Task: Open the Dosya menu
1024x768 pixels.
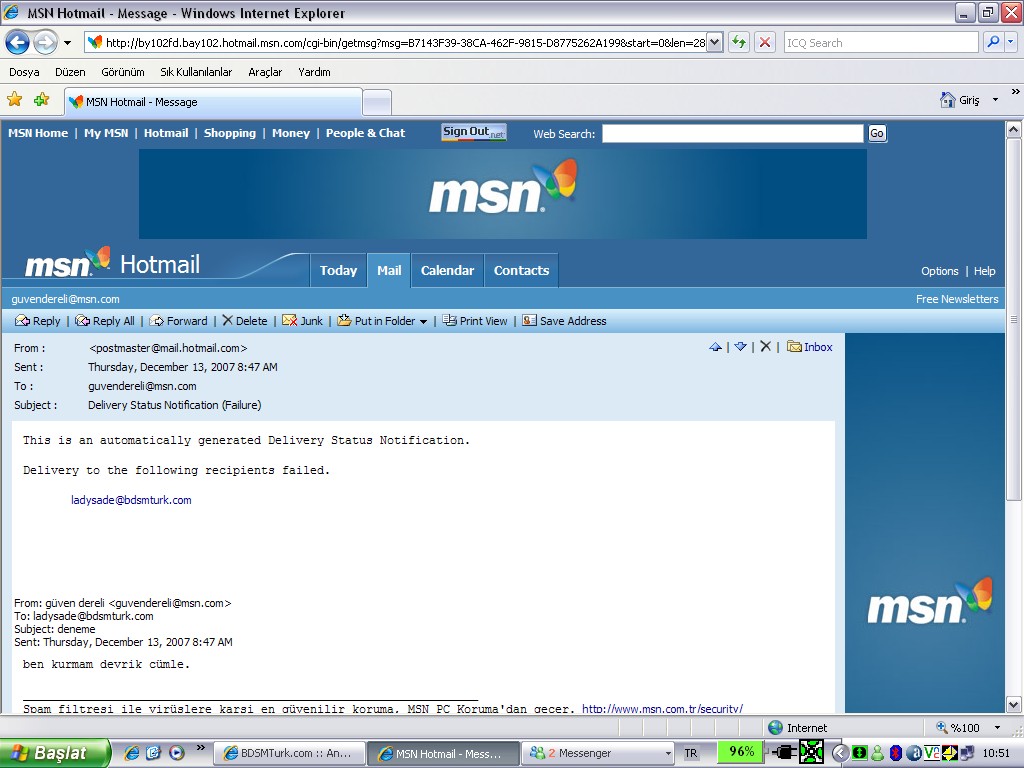Action: (24, 72)
